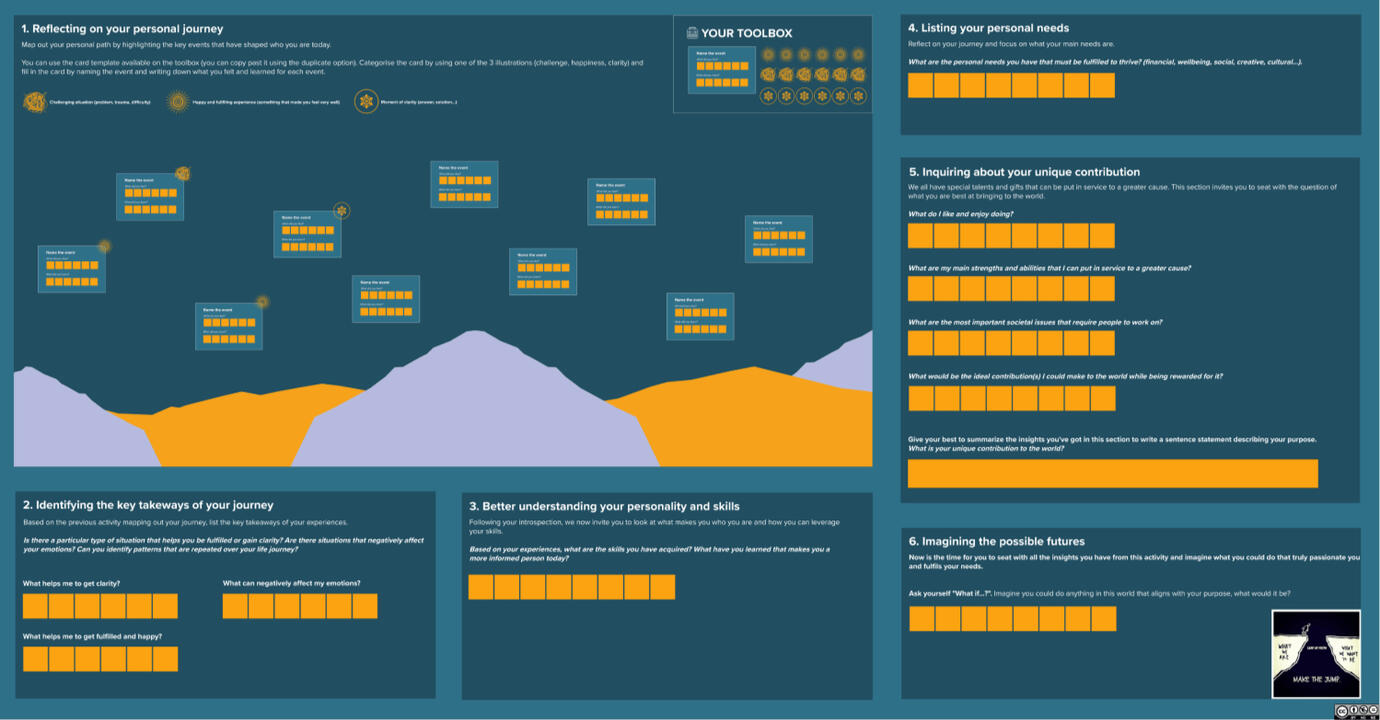This screenshot has width=1380, height=720.
Task: Select the '1. Reflecting on your personal journey' heading
Action: pyautogui.click(x=122, y=29)
